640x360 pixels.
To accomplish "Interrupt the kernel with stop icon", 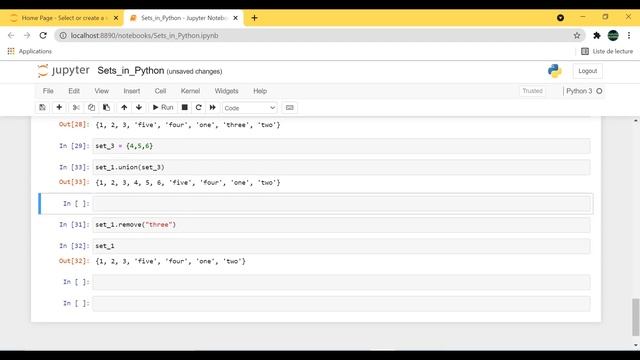I will pos(184,107).
